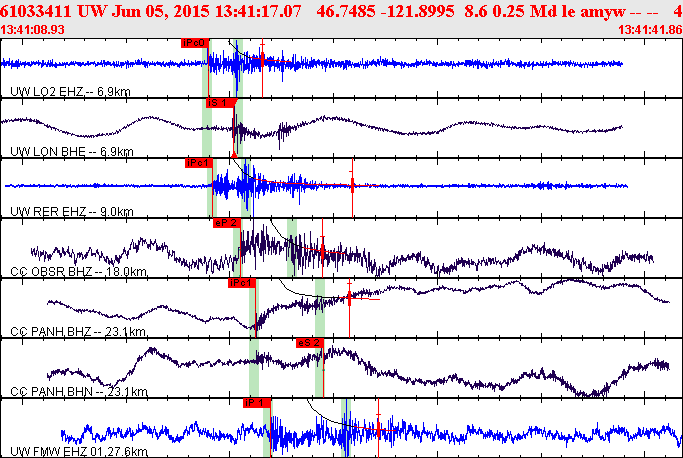Click the CC PANH BHN -- 23.1km station label
This screenshot has height=458, width=683.
tap(79, 392)
